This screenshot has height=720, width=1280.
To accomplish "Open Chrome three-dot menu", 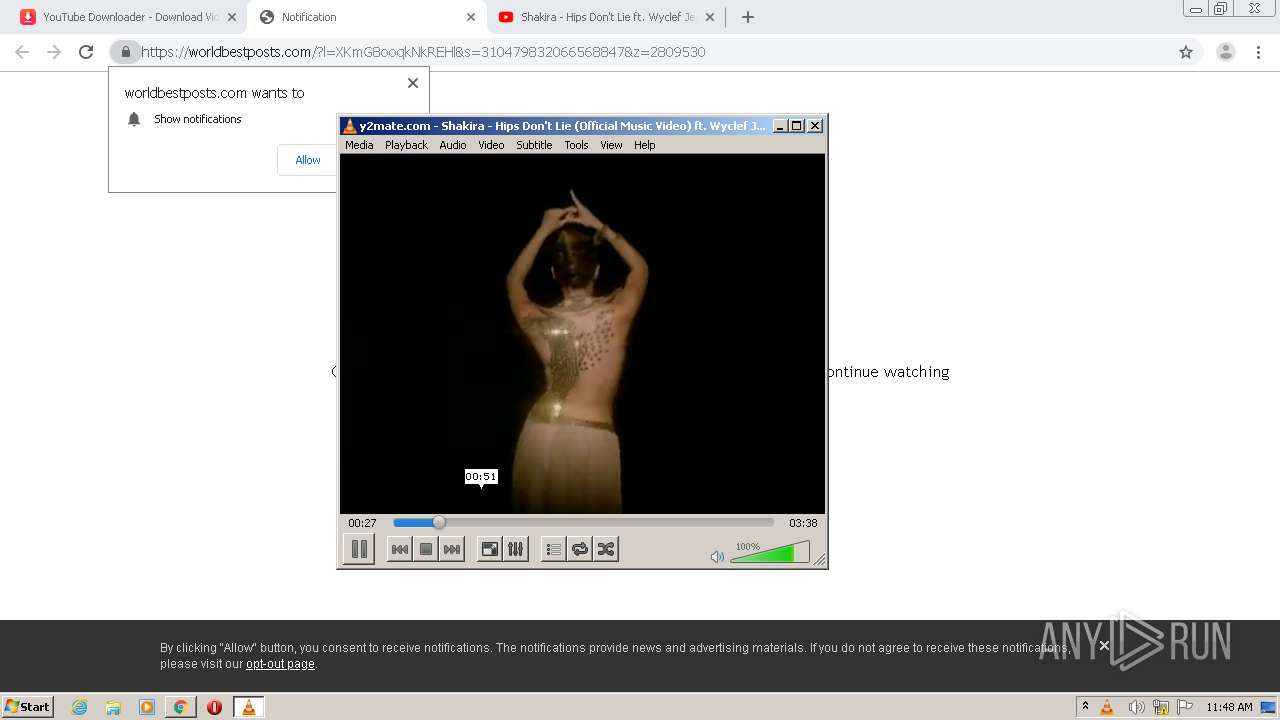I will pos(1258,52).
